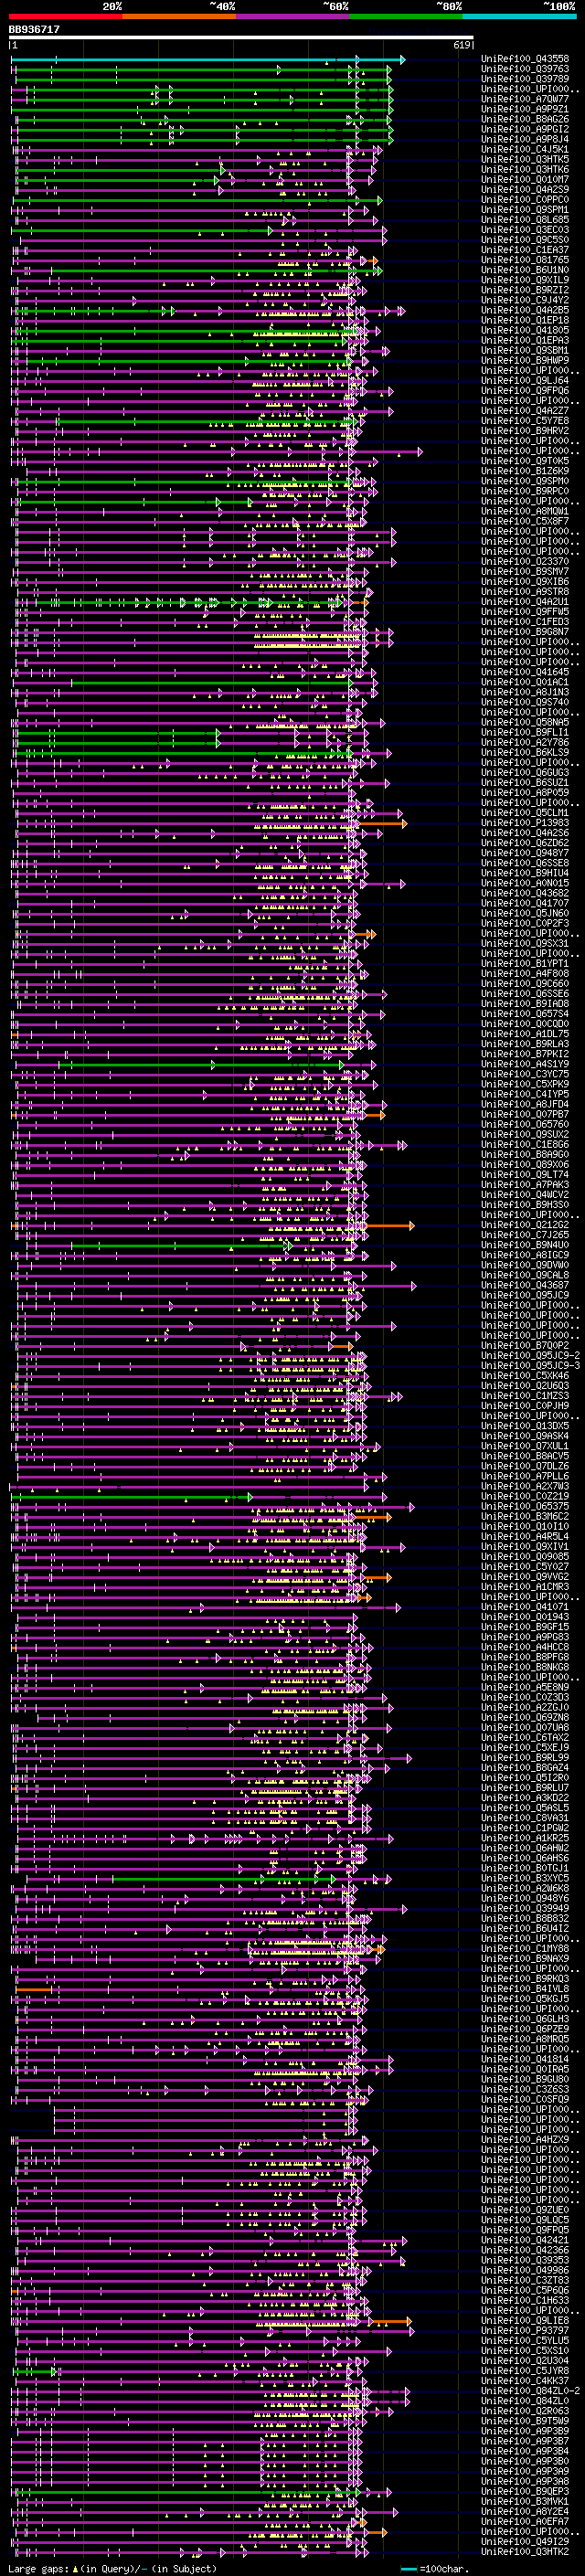The height and width of the screenshot is (2576, 585).
Task: Click the red 20% identity legend bar
Action: 66,17
